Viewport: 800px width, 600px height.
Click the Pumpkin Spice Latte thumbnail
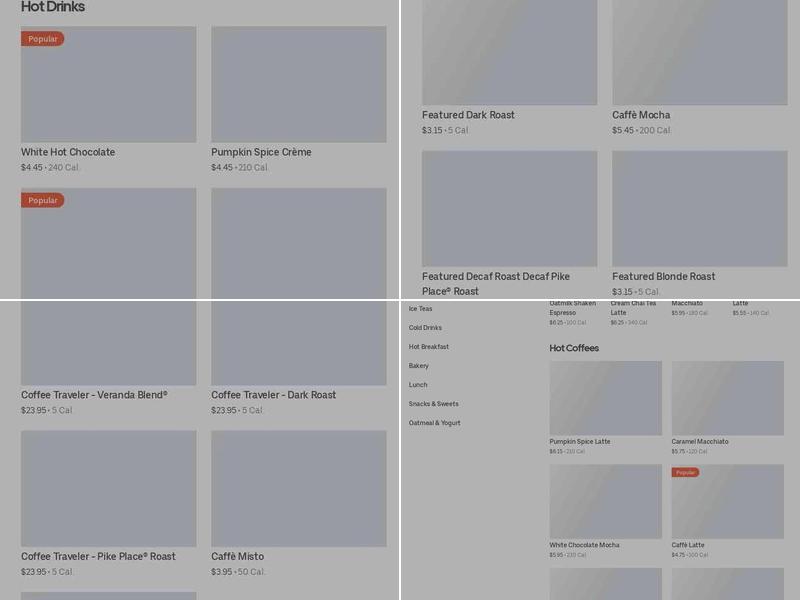(x=605, y=398)
